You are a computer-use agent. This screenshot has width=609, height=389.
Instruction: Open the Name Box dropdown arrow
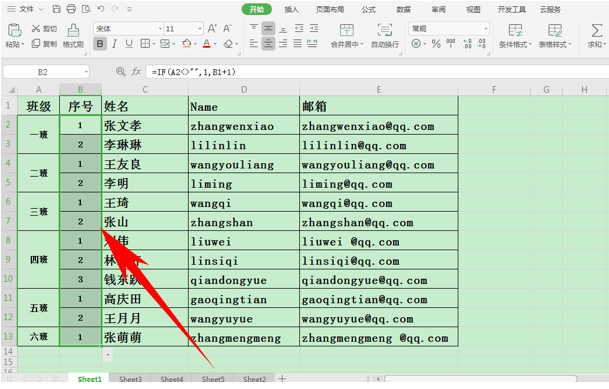(86, 72)
